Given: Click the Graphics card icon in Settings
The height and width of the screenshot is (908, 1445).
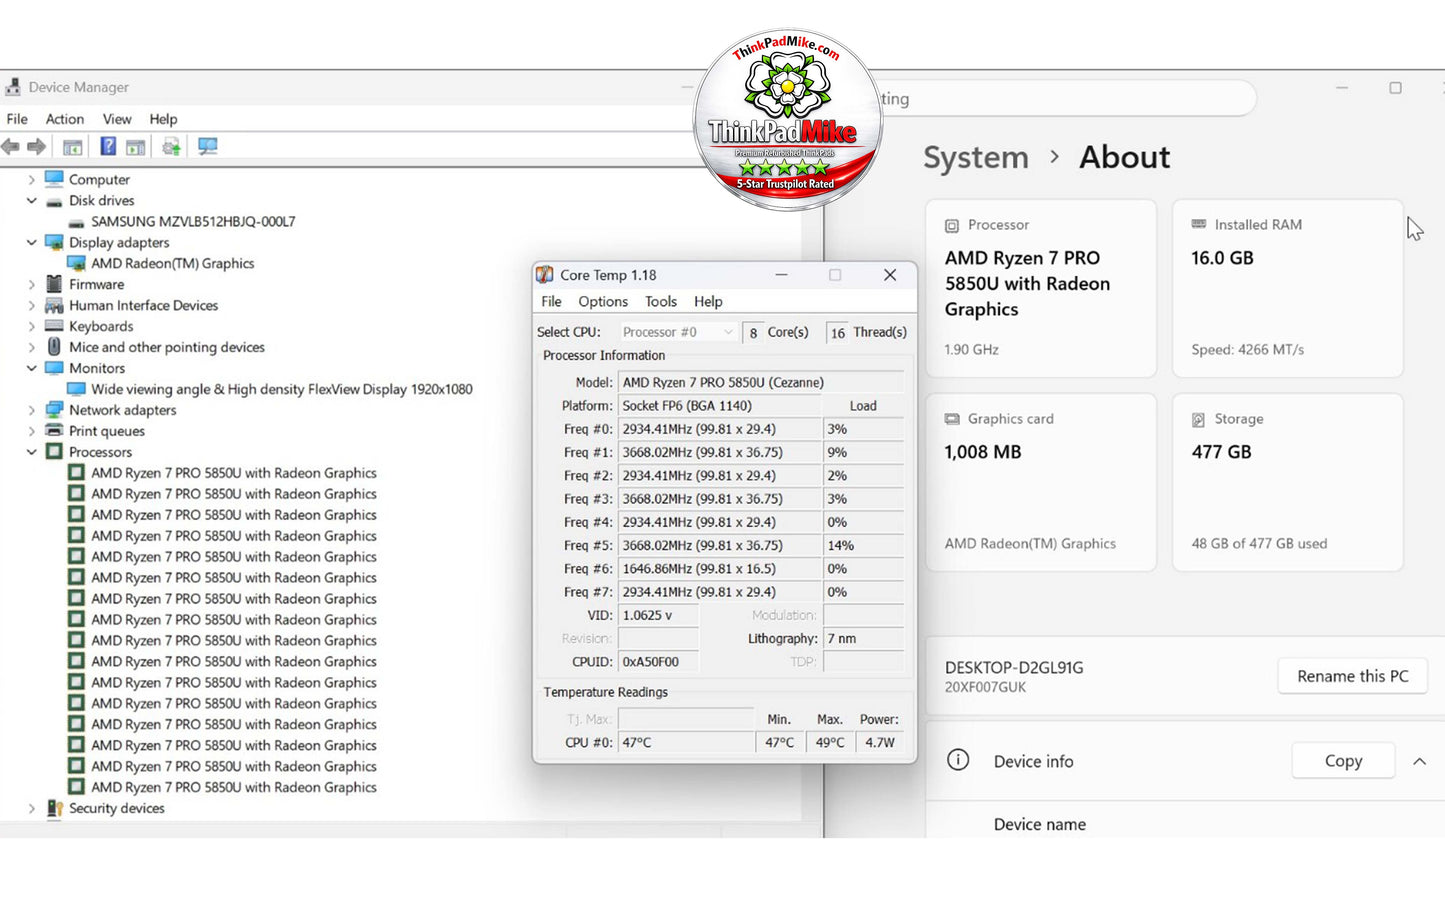Looking at the screenshot, I should coord(952,419).
